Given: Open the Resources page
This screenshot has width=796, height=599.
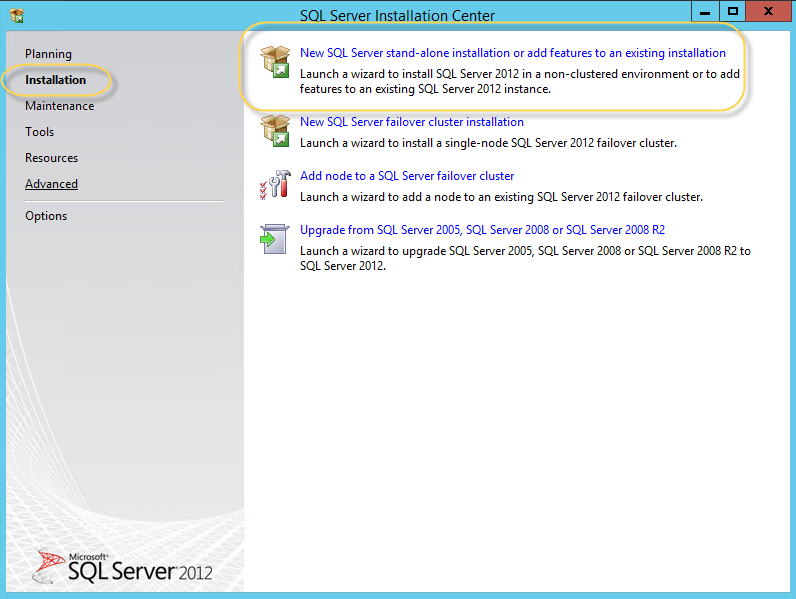Looking at the screenshot, I should pos(51,158).
